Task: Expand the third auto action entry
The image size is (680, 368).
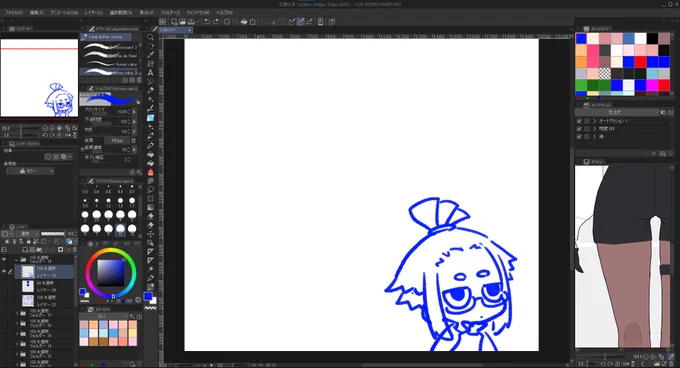Action: tap(595, 137)
